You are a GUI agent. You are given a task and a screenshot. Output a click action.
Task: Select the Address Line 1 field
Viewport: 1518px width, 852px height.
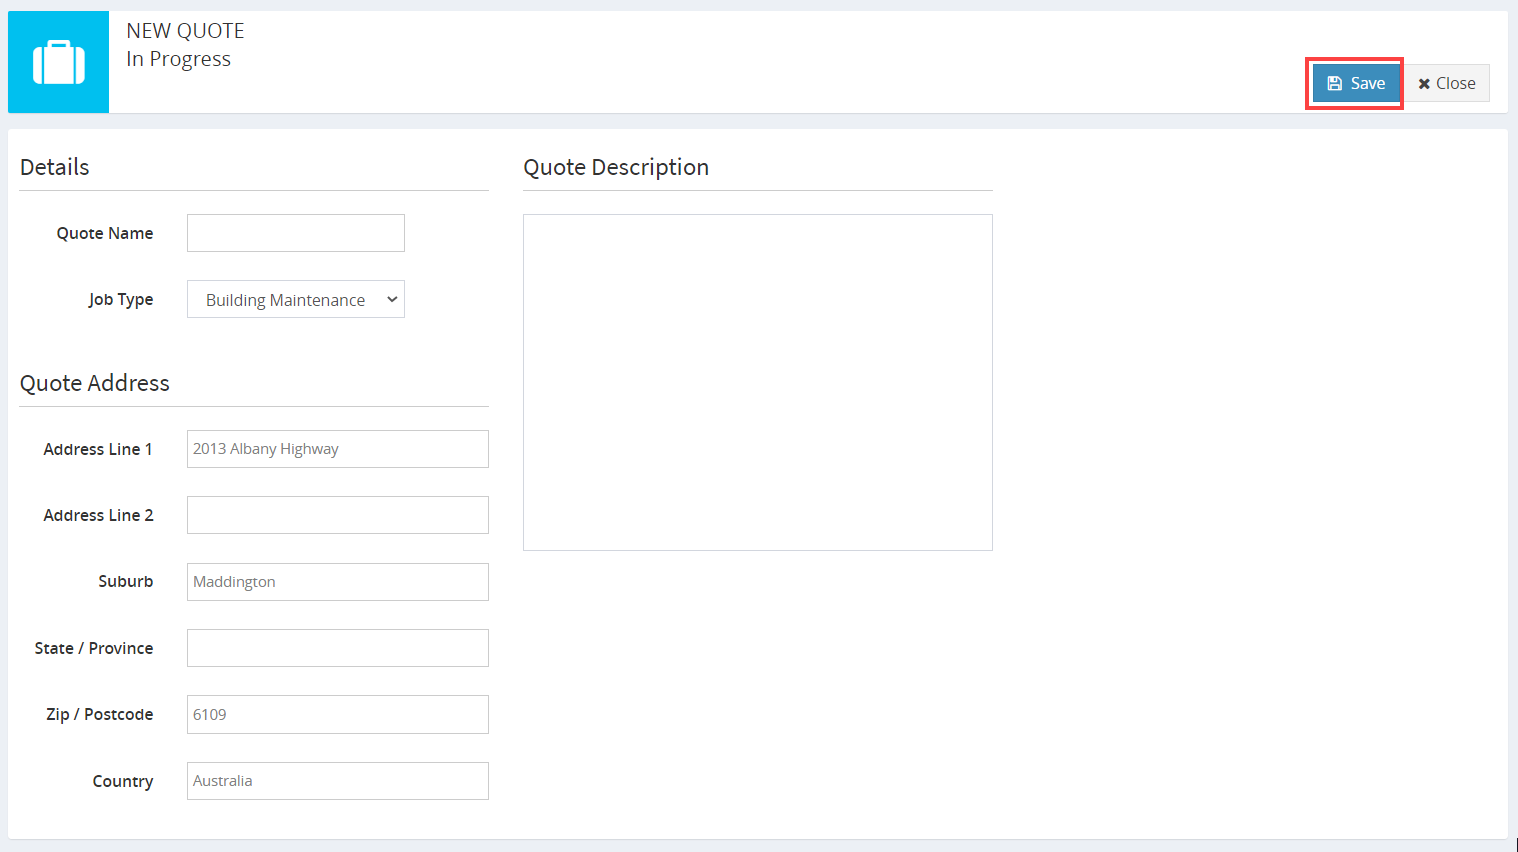[x=337, y=449]
